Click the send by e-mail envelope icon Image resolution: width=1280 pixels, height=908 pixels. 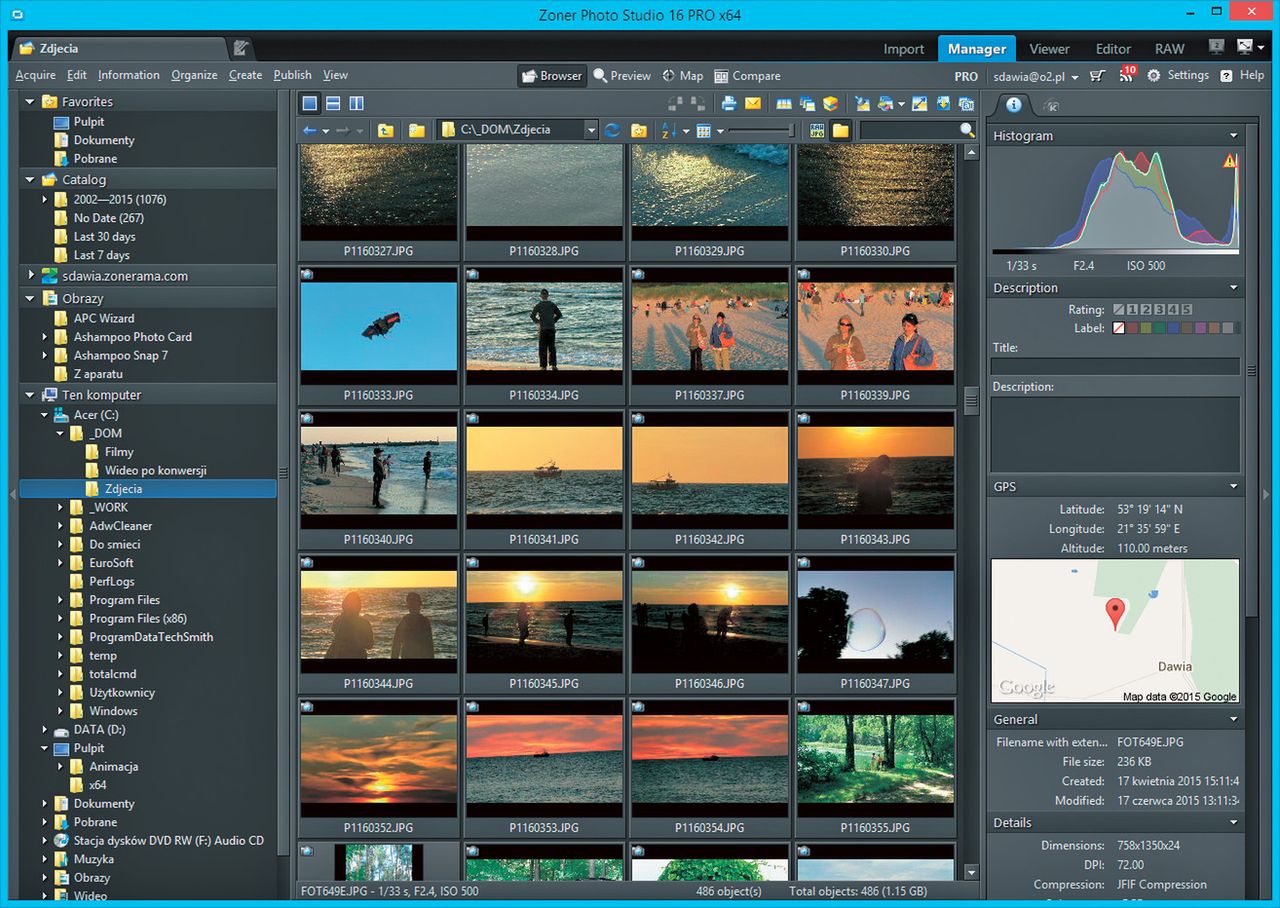(753, 103)
